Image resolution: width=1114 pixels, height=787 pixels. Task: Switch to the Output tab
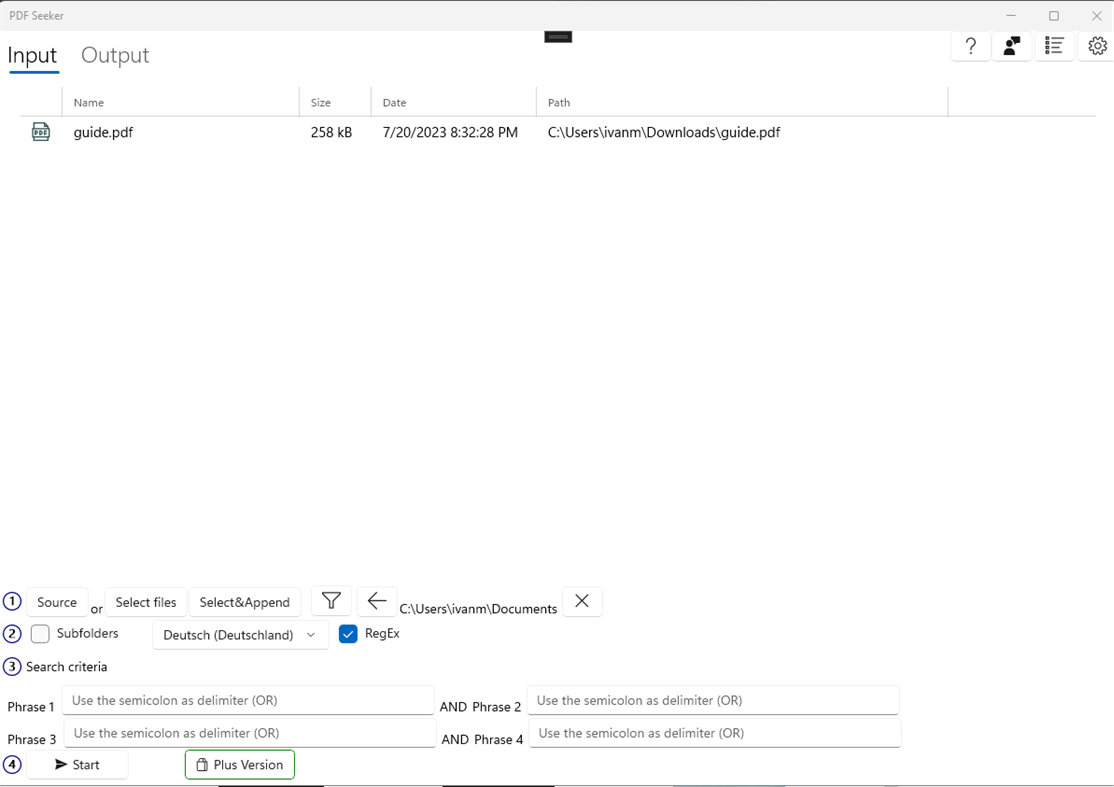114,56
